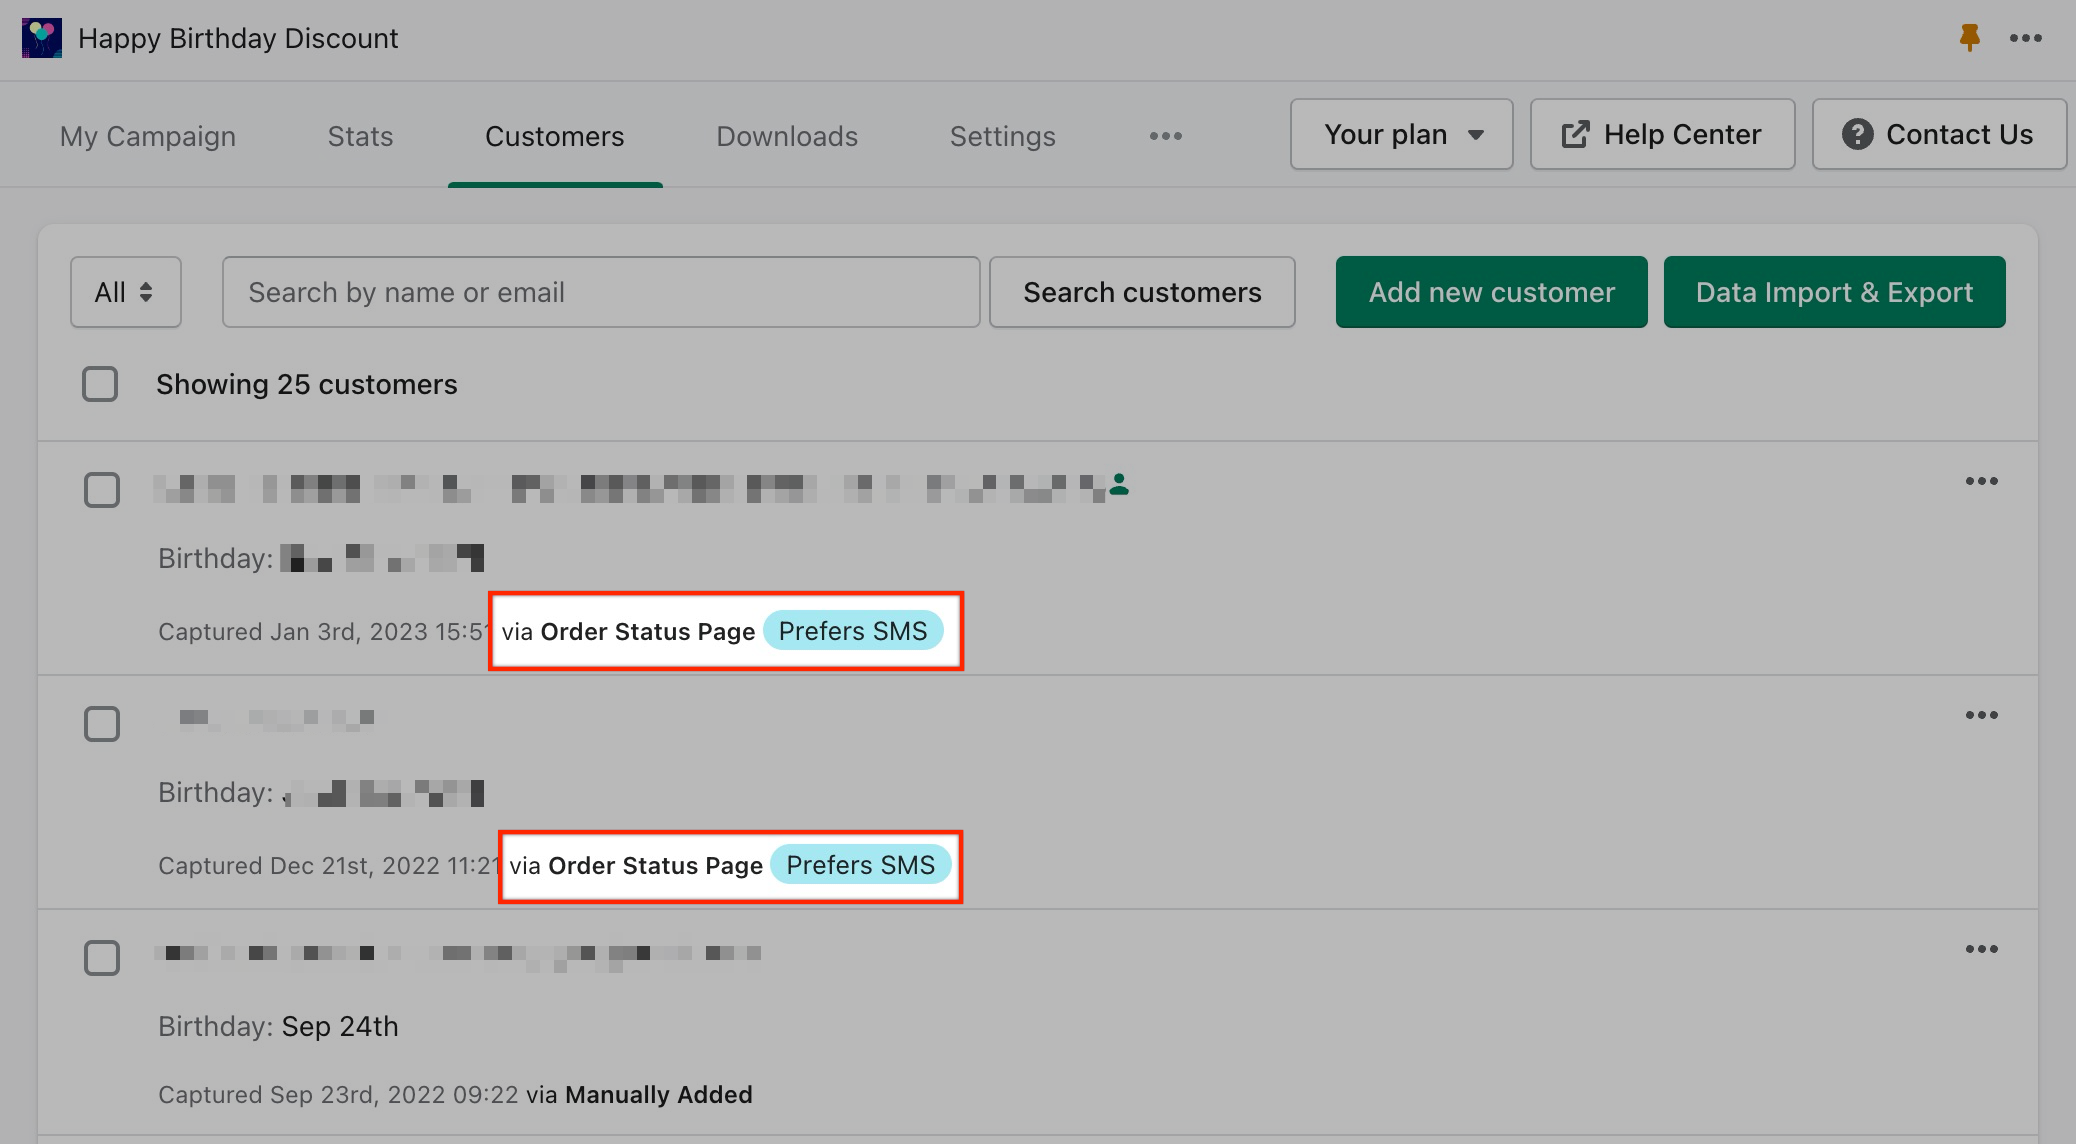Click the orange pin icon

[1969, 38]
